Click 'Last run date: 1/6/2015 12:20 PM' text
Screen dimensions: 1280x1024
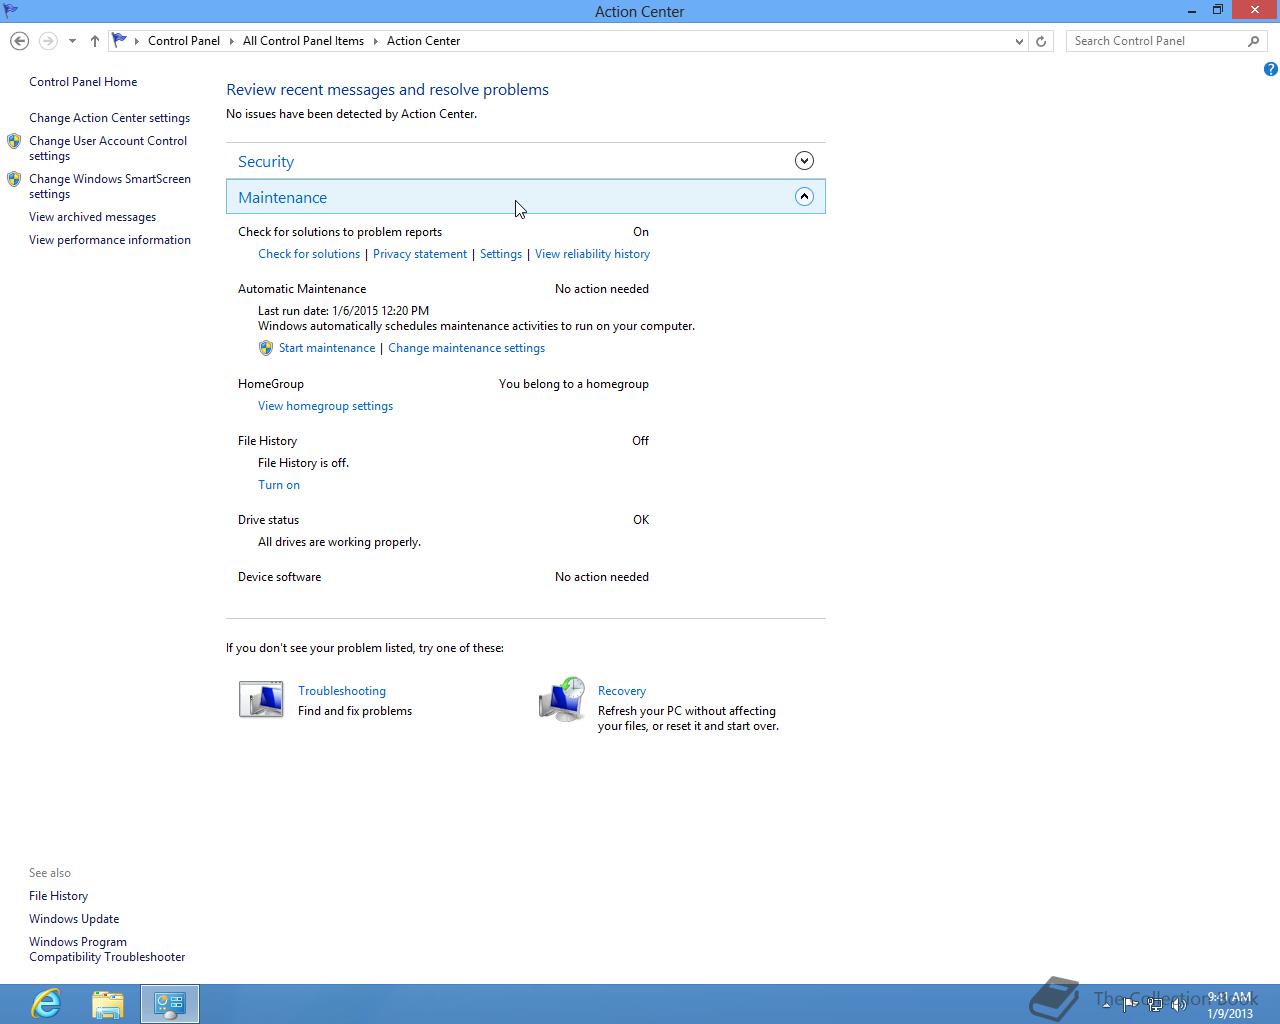pos(343,311)
